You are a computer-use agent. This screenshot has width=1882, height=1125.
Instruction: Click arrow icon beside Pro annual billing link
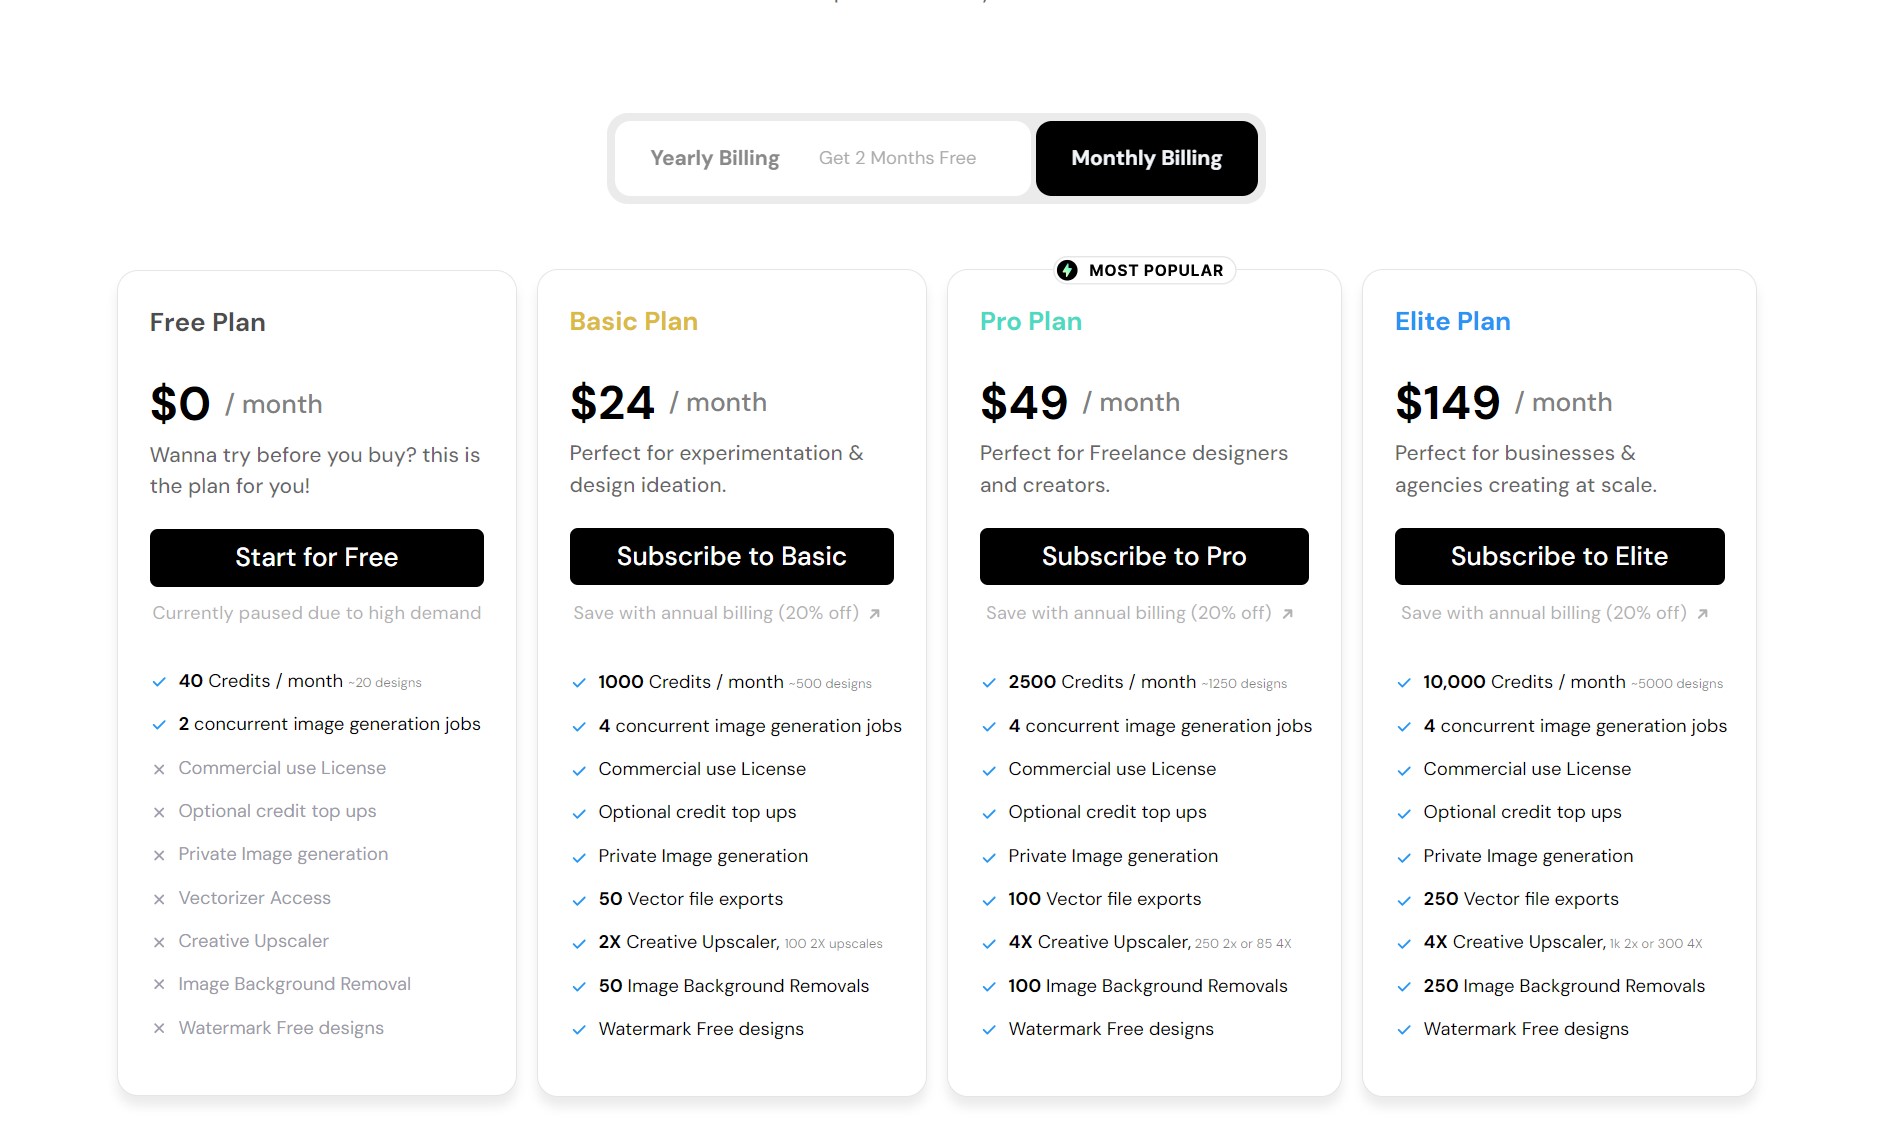tap(1288, 614)
